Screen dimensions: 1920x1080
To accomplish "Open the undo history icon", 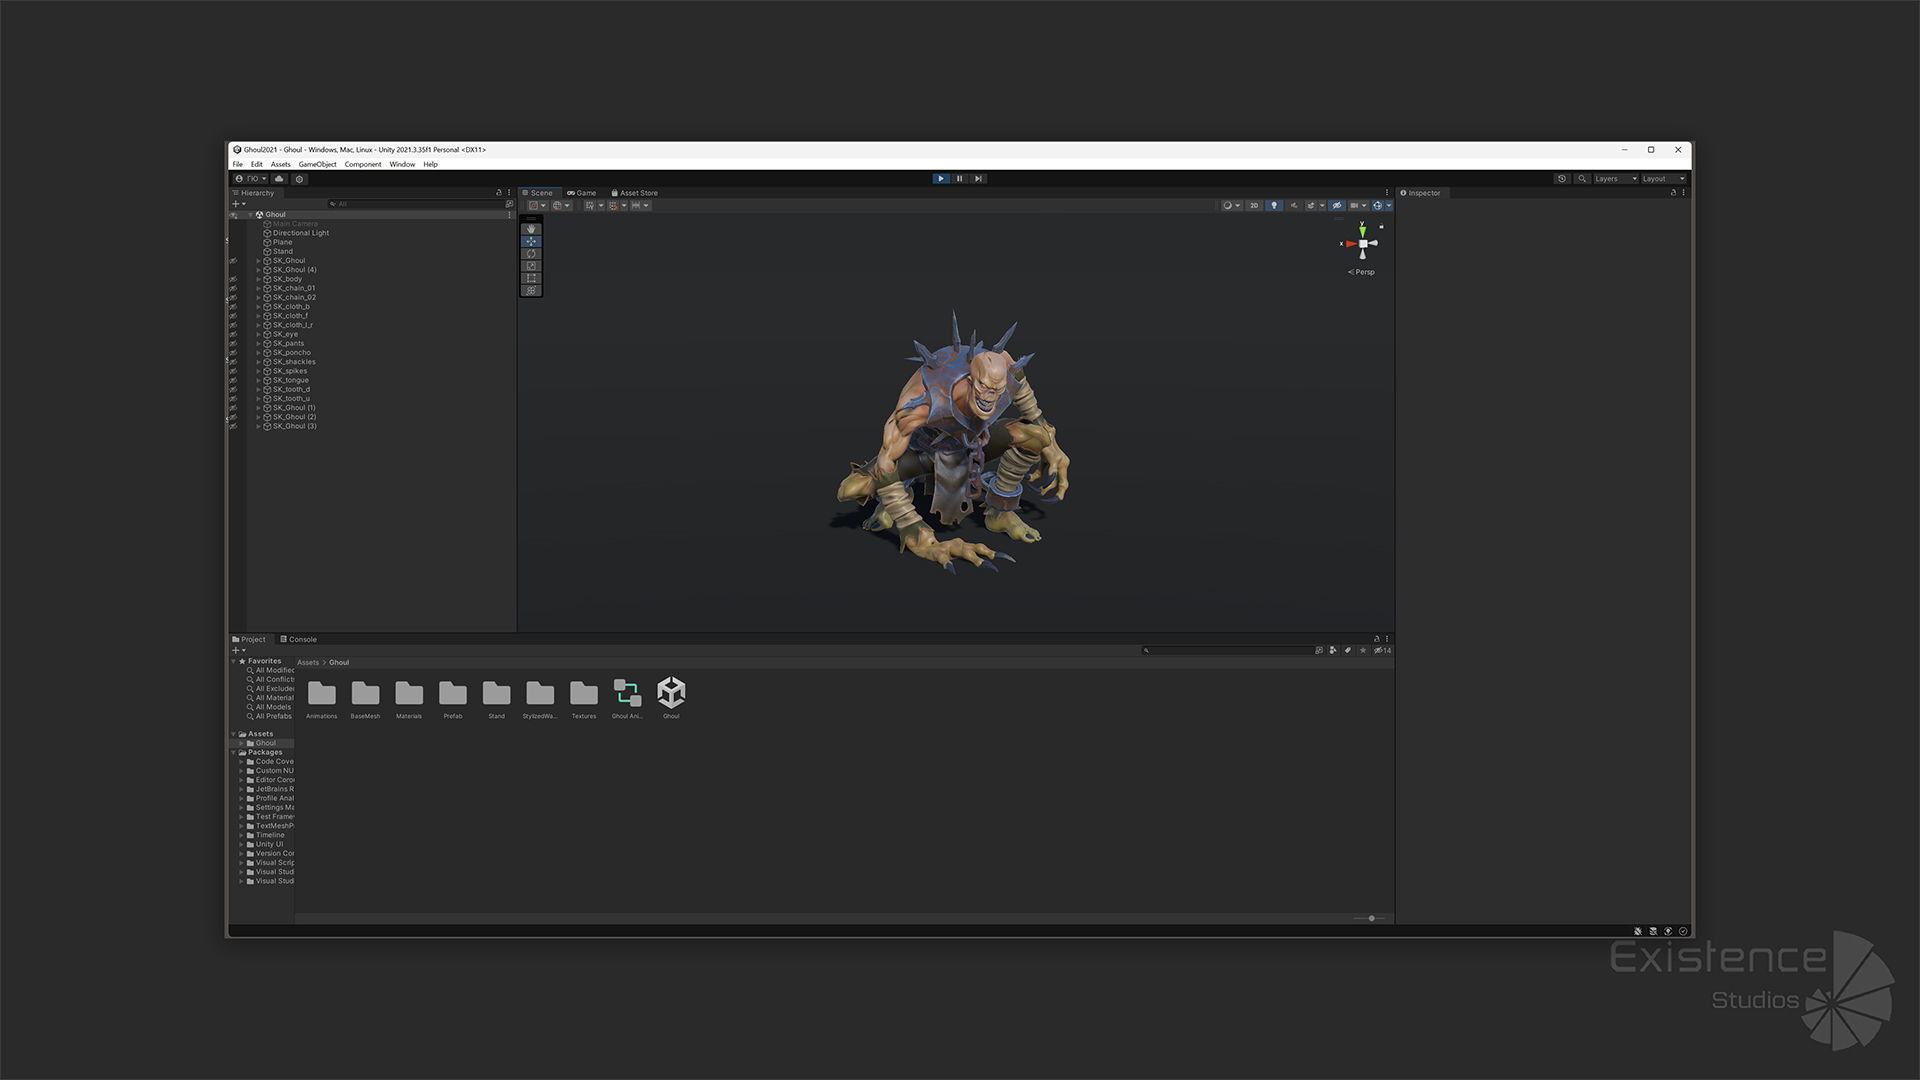I will [x=1562, y=179].
